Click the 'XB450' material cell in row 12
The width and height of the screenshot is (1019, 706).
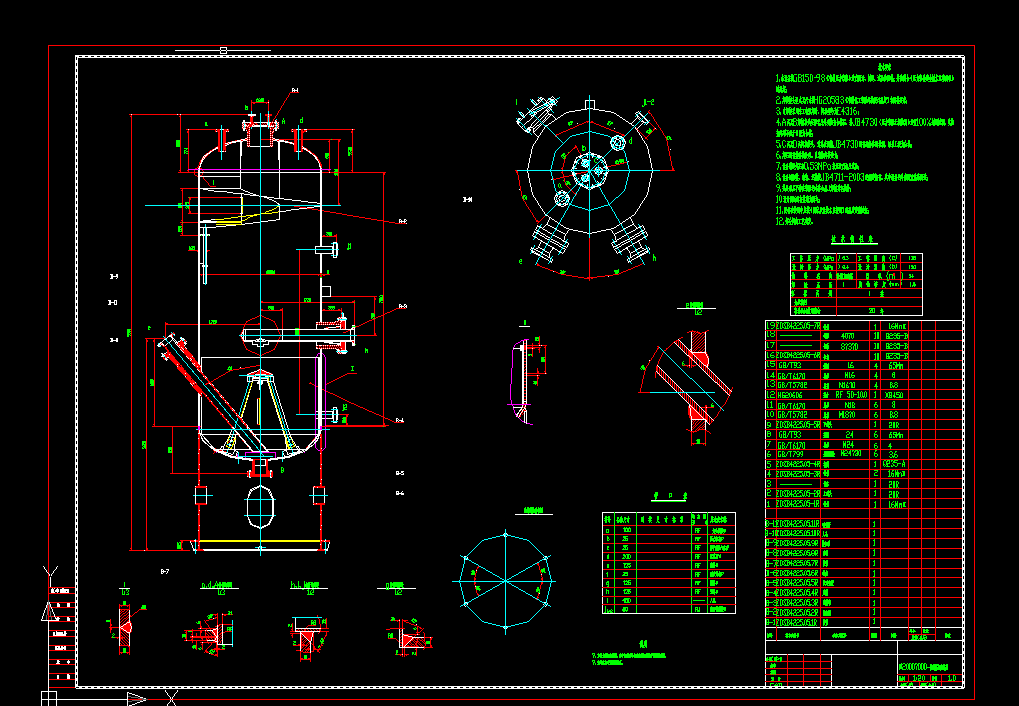[896, 395]
